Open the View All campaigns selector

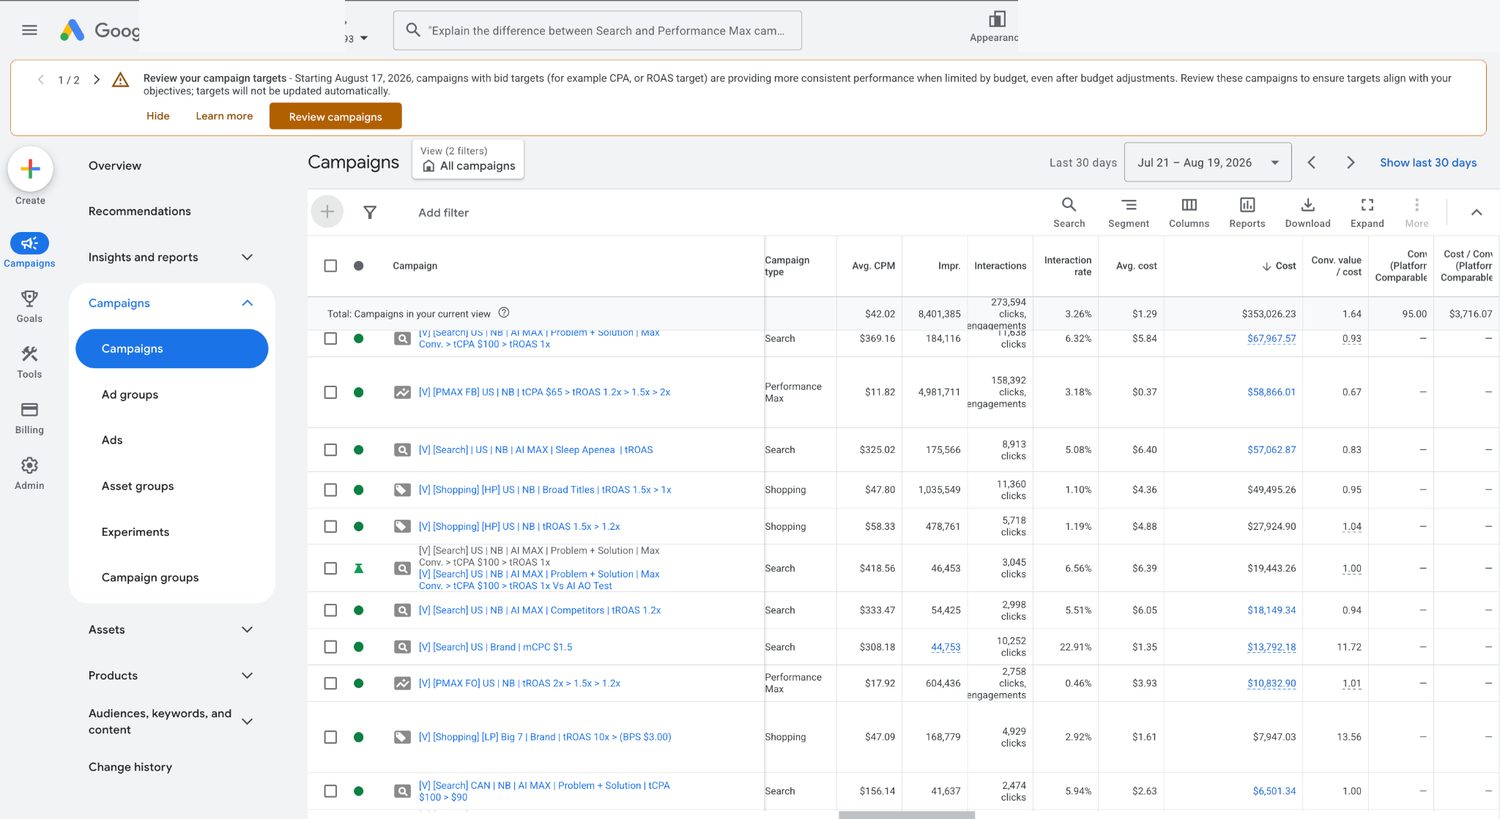pyautogui.click(x=468, y=159)
